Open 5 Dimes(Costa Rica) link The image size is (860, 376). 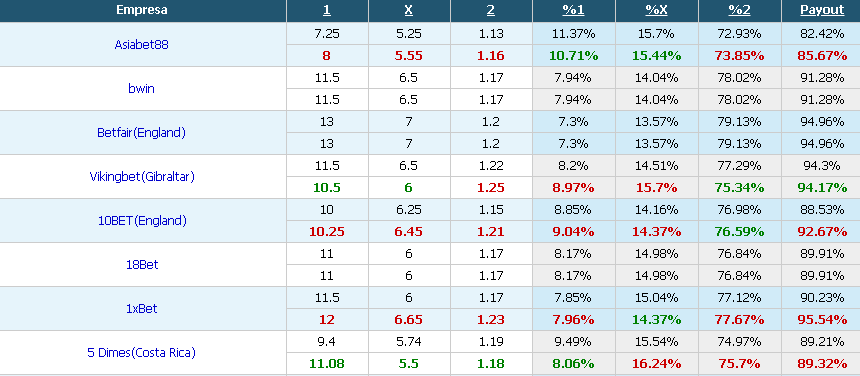point(142,352)
